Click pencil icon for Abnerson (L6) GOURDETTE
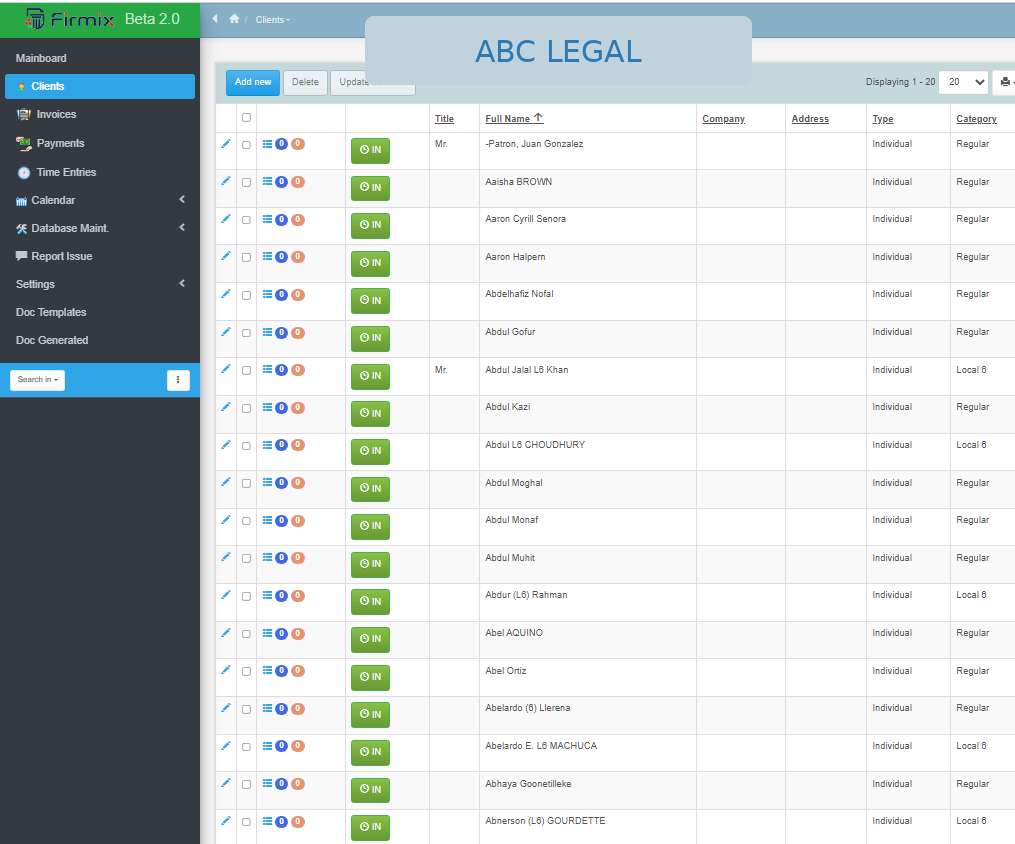The width and height of the screenshot is (1015, 844). click(225, 821)
